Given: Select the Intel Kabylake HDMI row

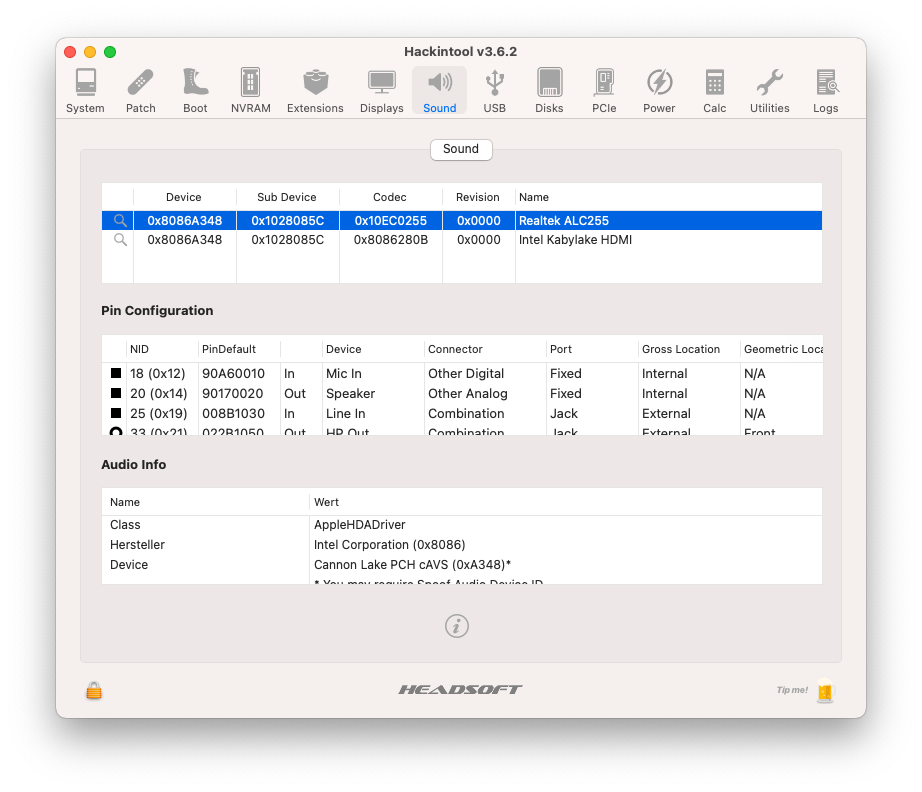Looking at the screenshot, I should pos(575,240).
